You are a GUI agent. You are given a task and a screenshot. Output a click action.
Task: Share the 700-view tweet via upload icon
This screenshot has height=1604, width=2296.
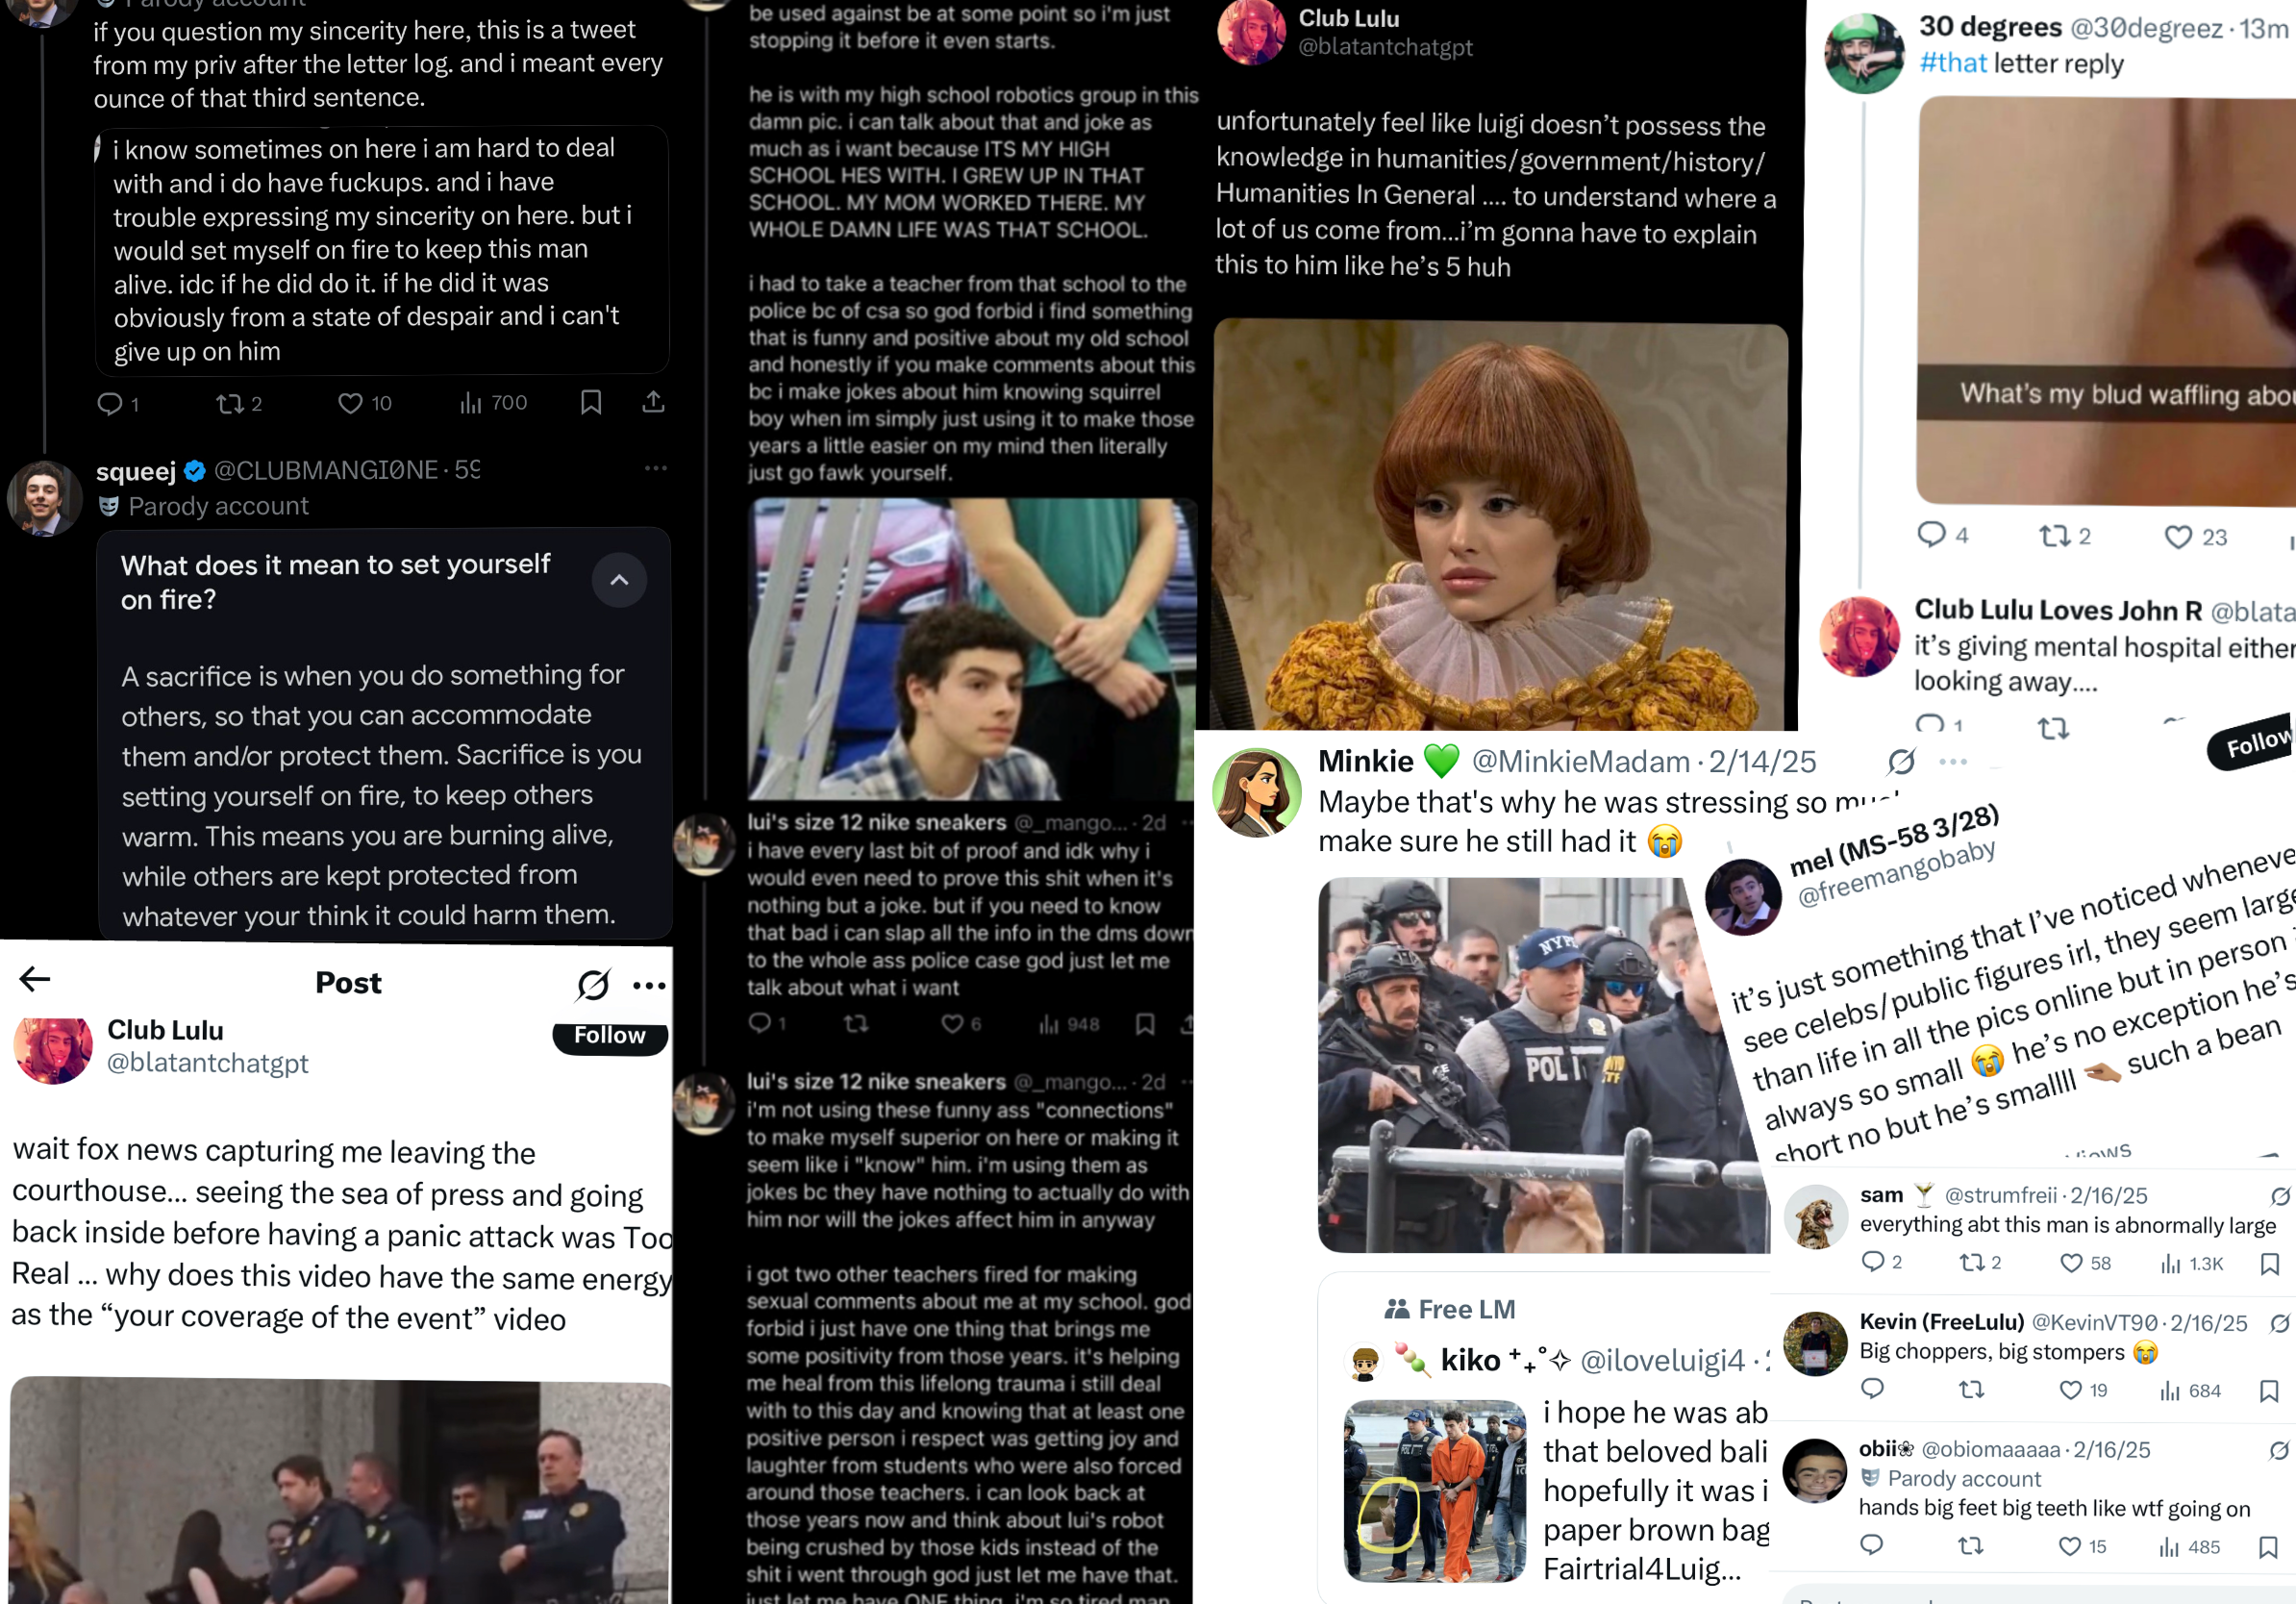[653, 402]
